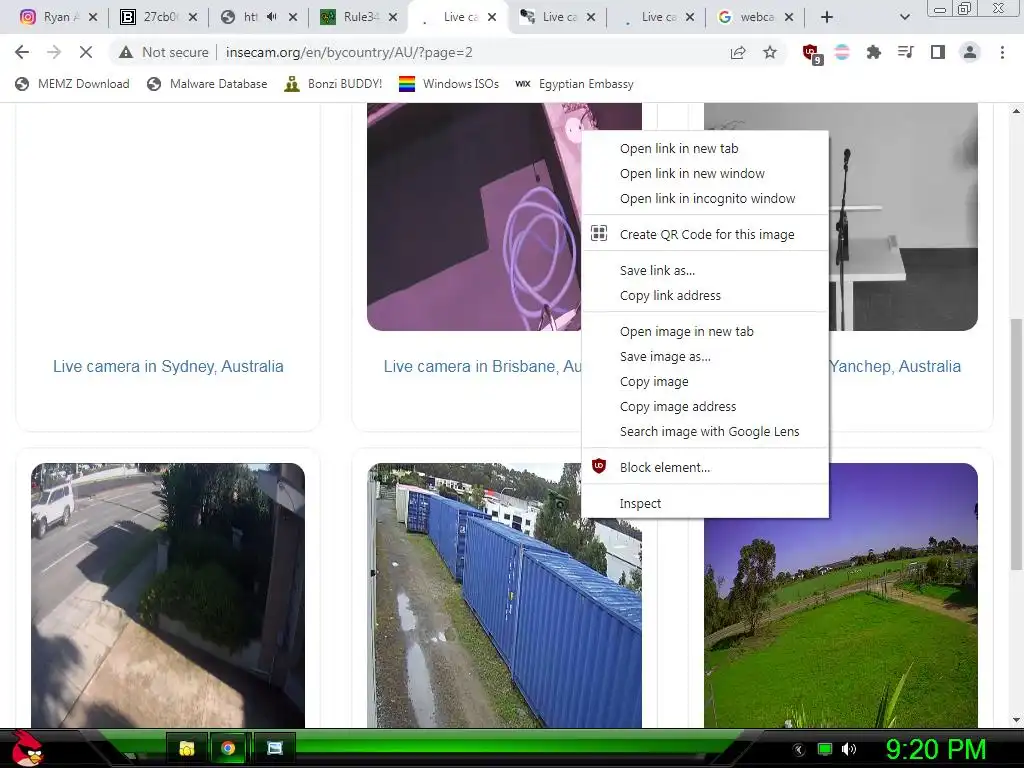Viewport: 1024px width, 768px height.
Task: Click the Angry Birds start button
Action: pyautogui.click(x=27, y=748)
